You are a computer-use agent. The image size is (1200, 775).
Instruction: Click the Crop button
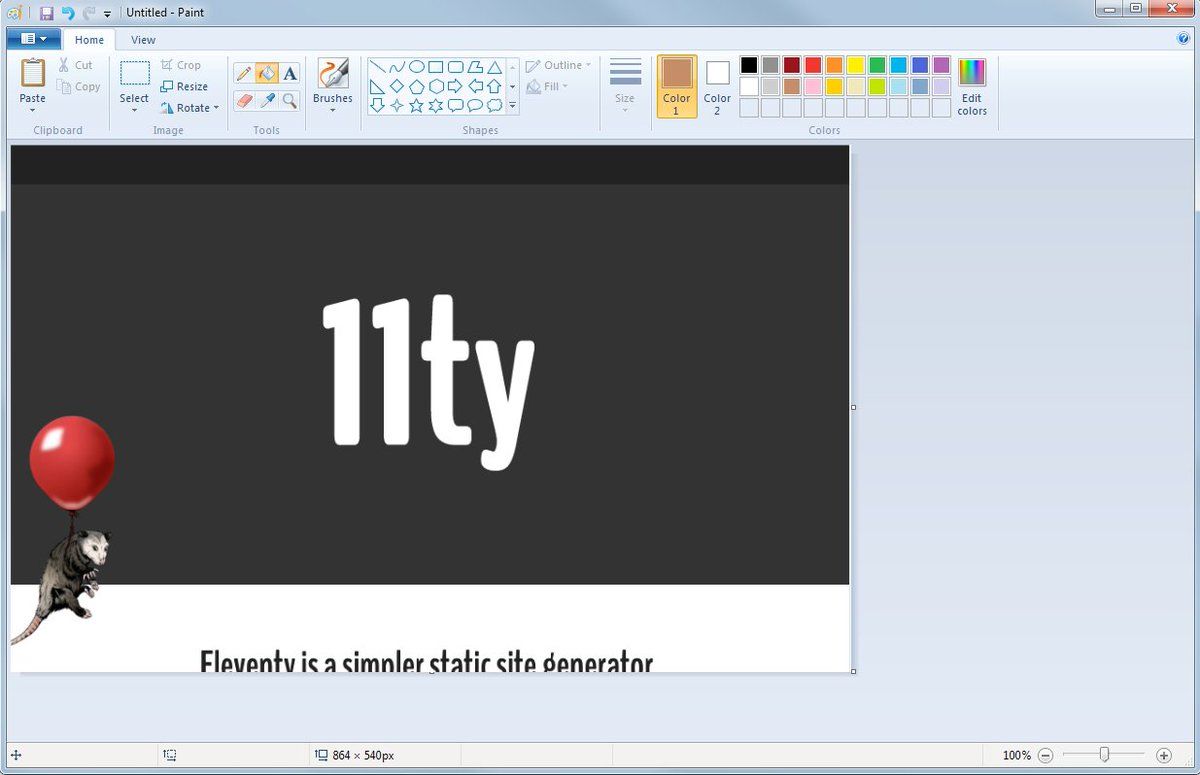(x=181, y=65)
